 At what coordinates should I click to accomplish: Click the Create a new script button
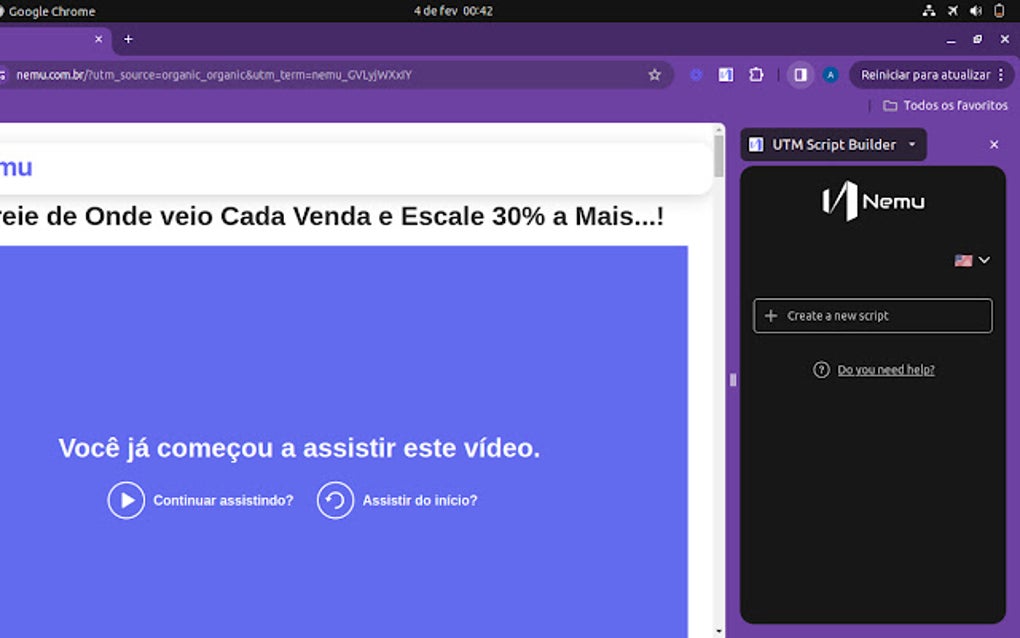click(873, 316)
